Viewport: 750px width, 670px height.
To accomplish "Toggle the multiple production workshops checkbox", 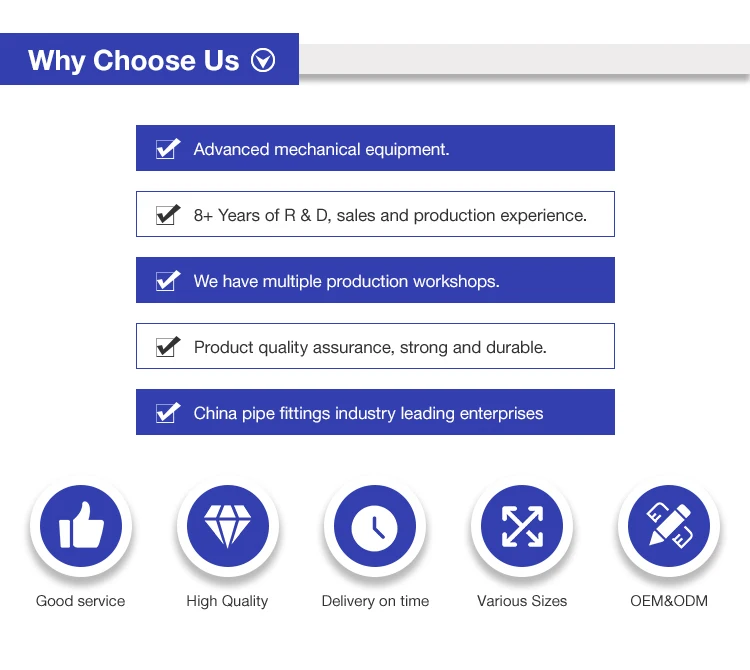I will coord(167,281).
